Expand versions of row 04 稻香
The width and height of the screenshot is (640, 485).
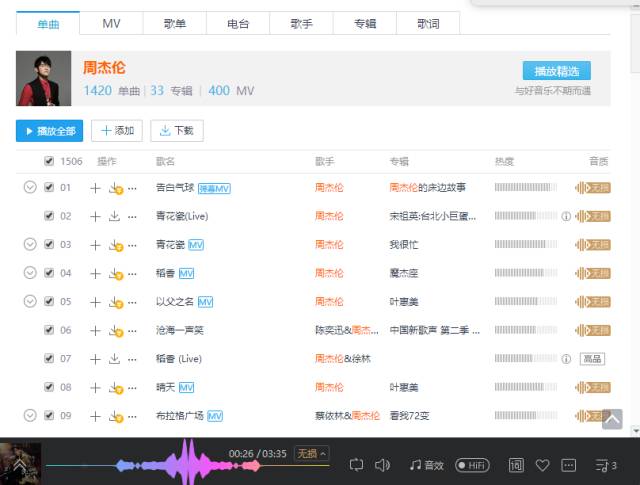coord(30,273)
